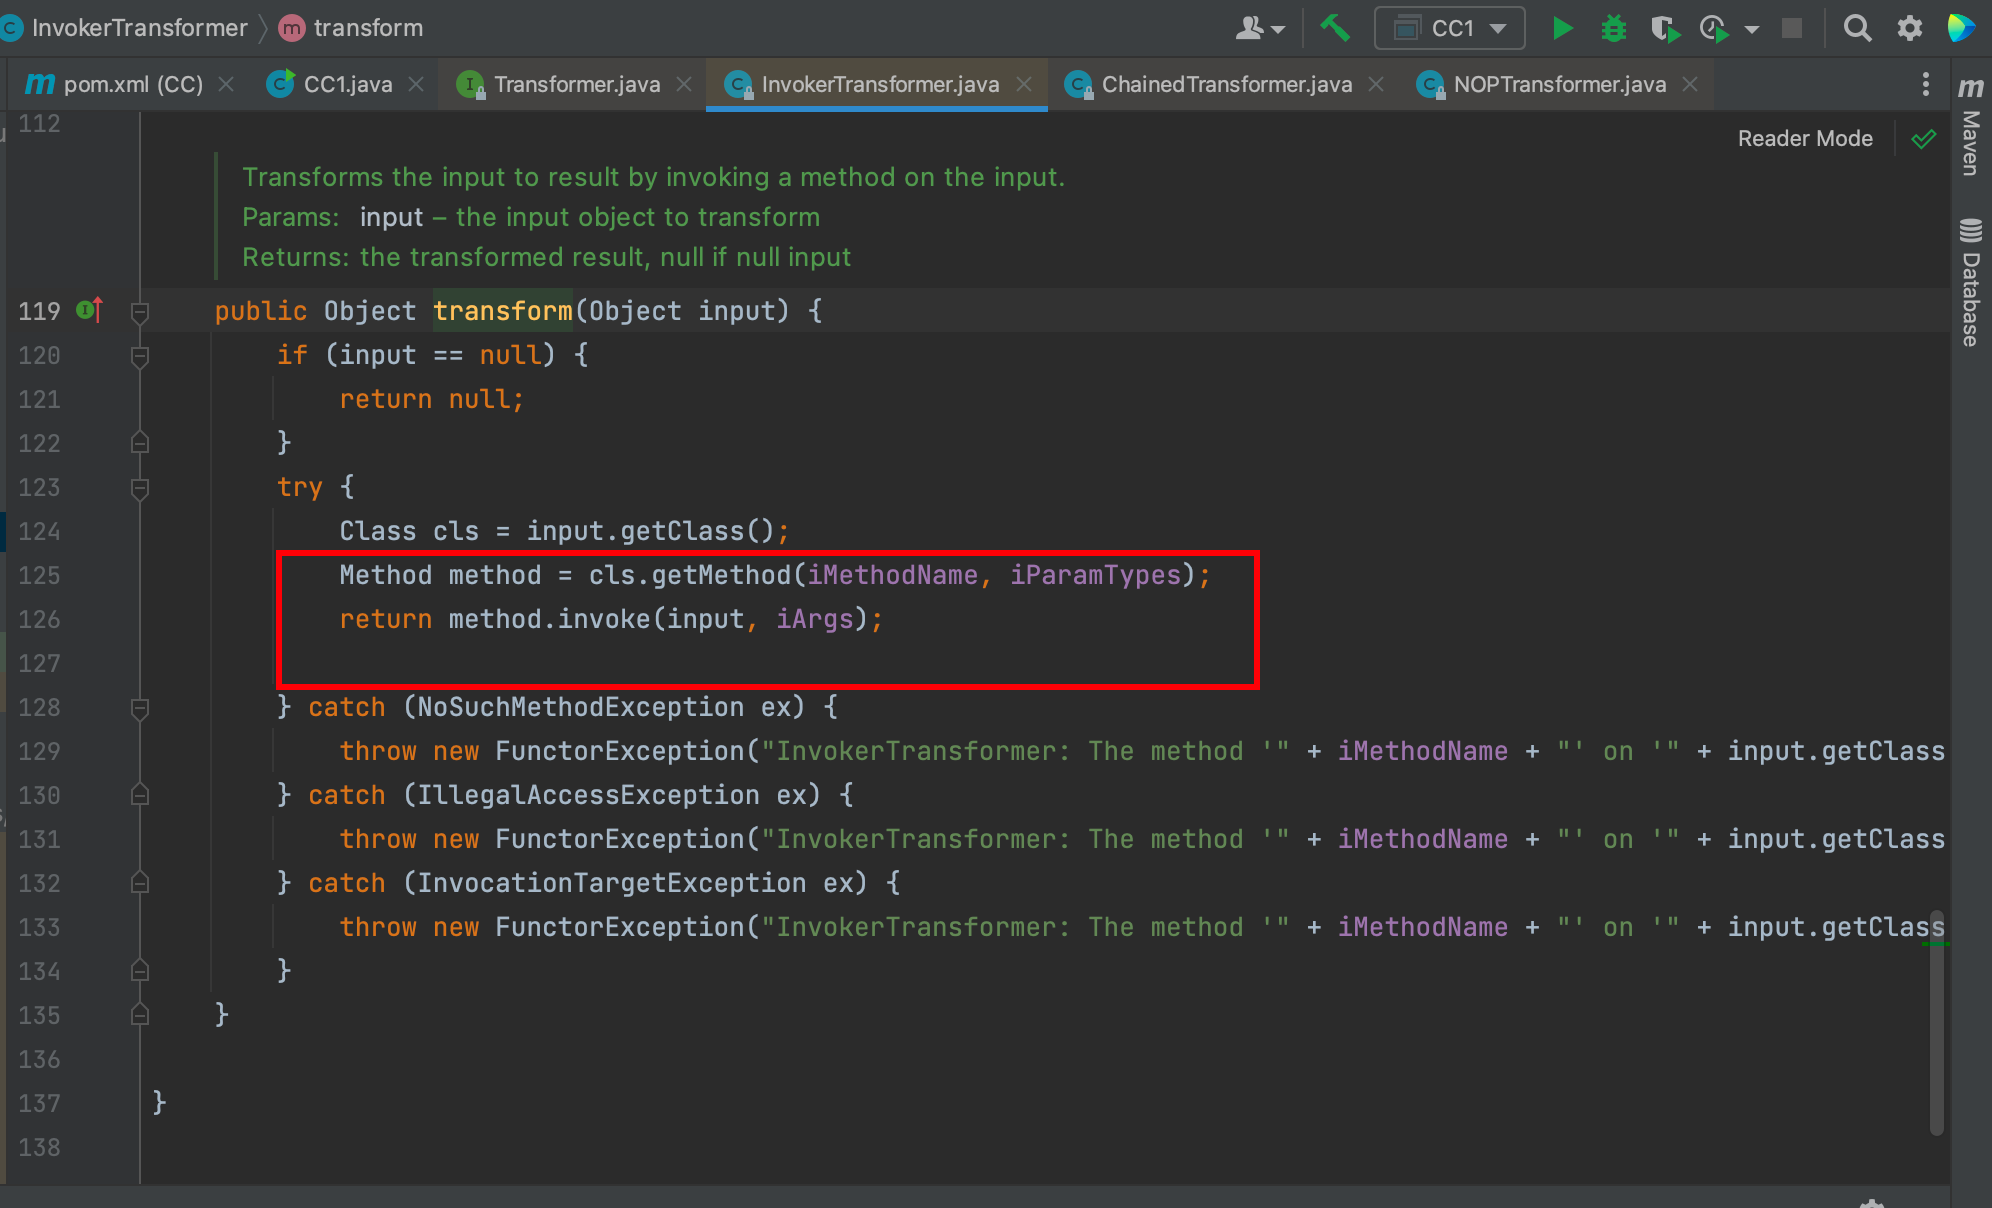Viewport: 1992px width, 1208px height.
Task: Click IllegalAccessException in catch clause
Action: 589,795
